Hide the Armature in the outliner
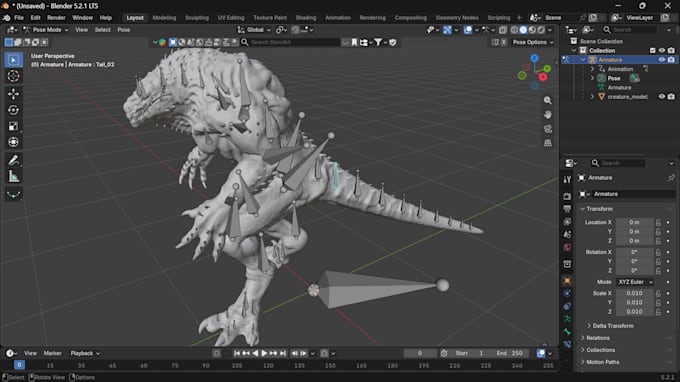 [661, 60]
